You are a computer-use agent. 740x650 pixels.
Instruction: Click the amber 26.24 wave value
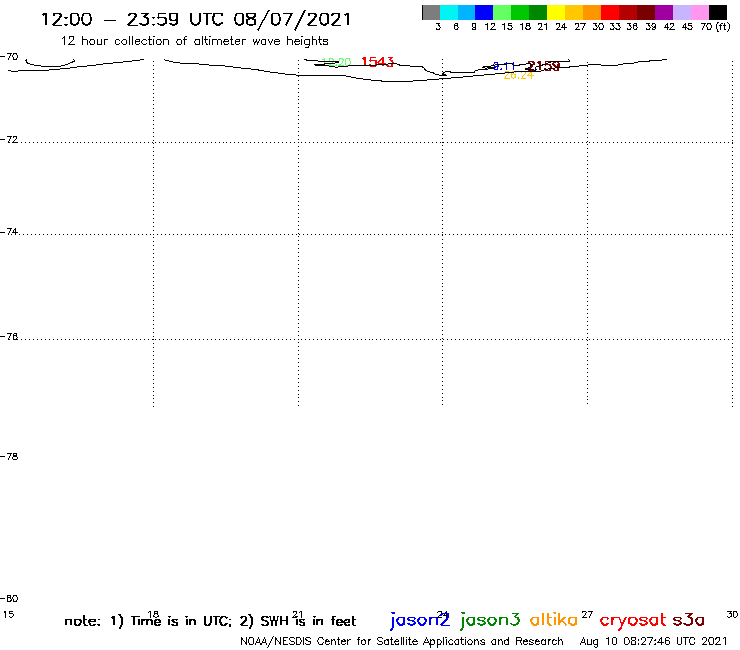[x=519, y=76]
